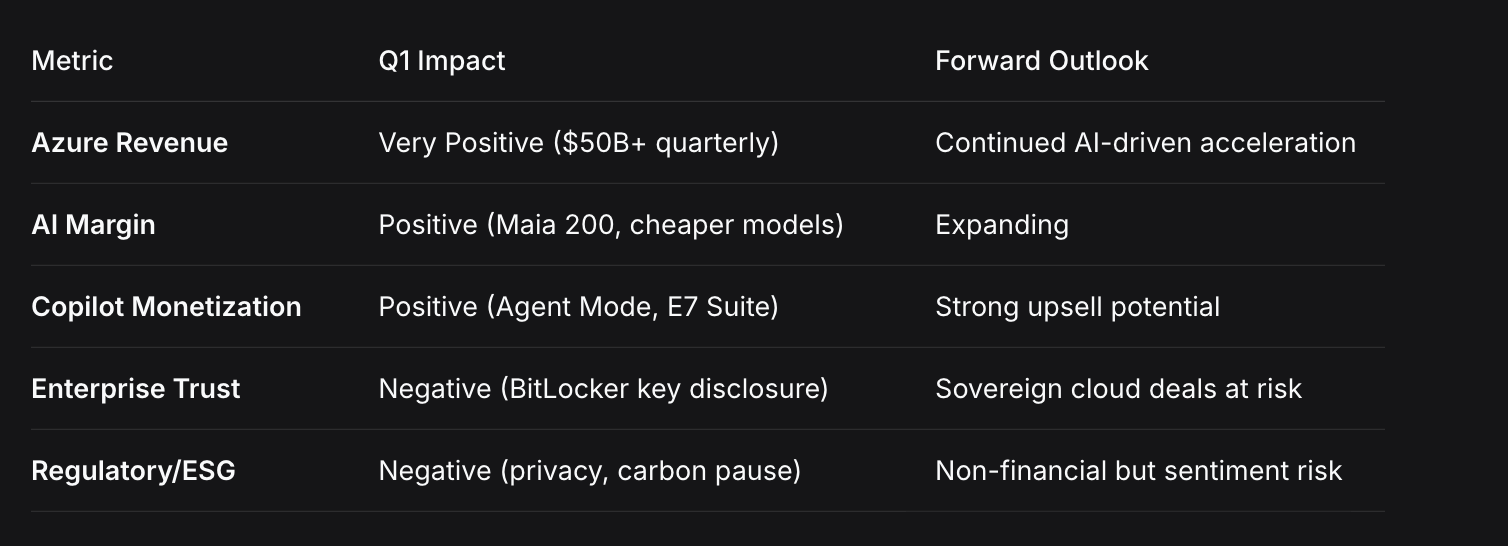Viewport: 1508px width, 546px height.
Task: Select 'Sovereign cloud deals at risk' cell
Action: tap(1118, 389)
